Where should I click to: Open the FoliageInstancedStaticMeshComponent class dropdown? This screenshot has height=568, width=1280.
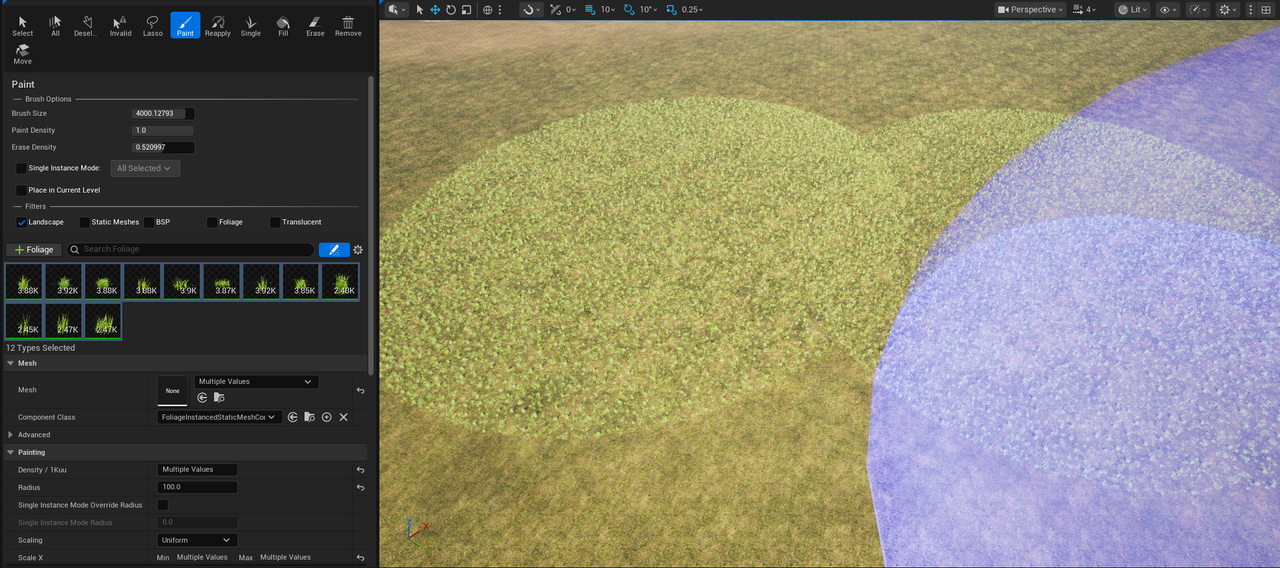pyautogui.click(x=219, y=417)
